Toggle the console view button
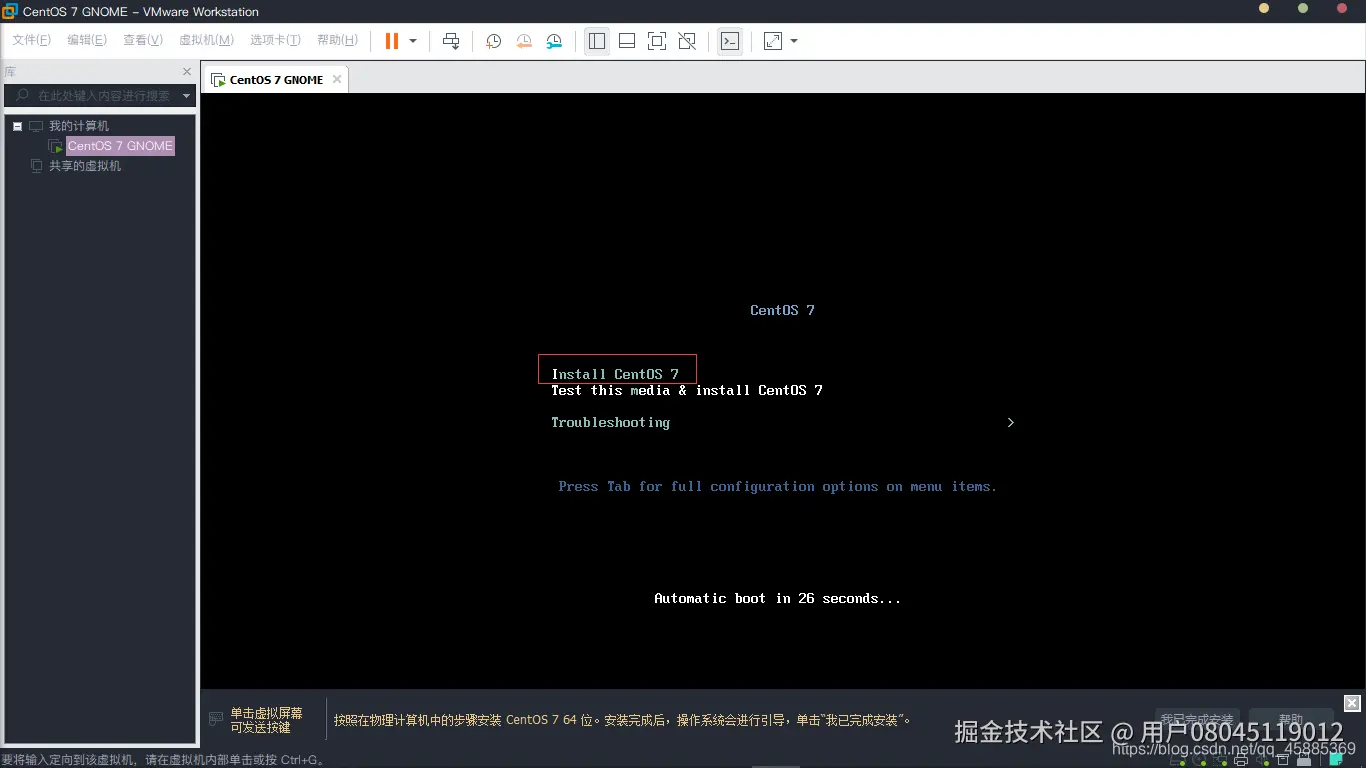The image size is (1366, 768). 729,41
